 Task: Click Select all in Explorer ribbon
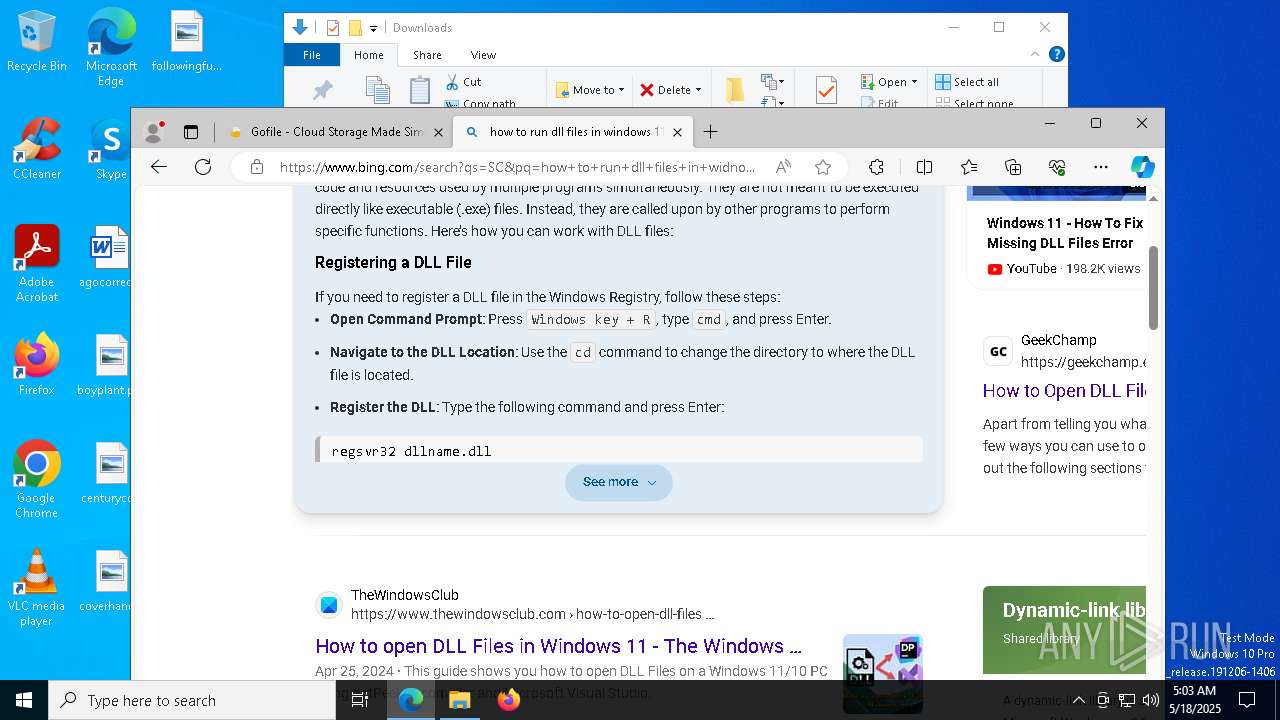click(x=967, y=82)
